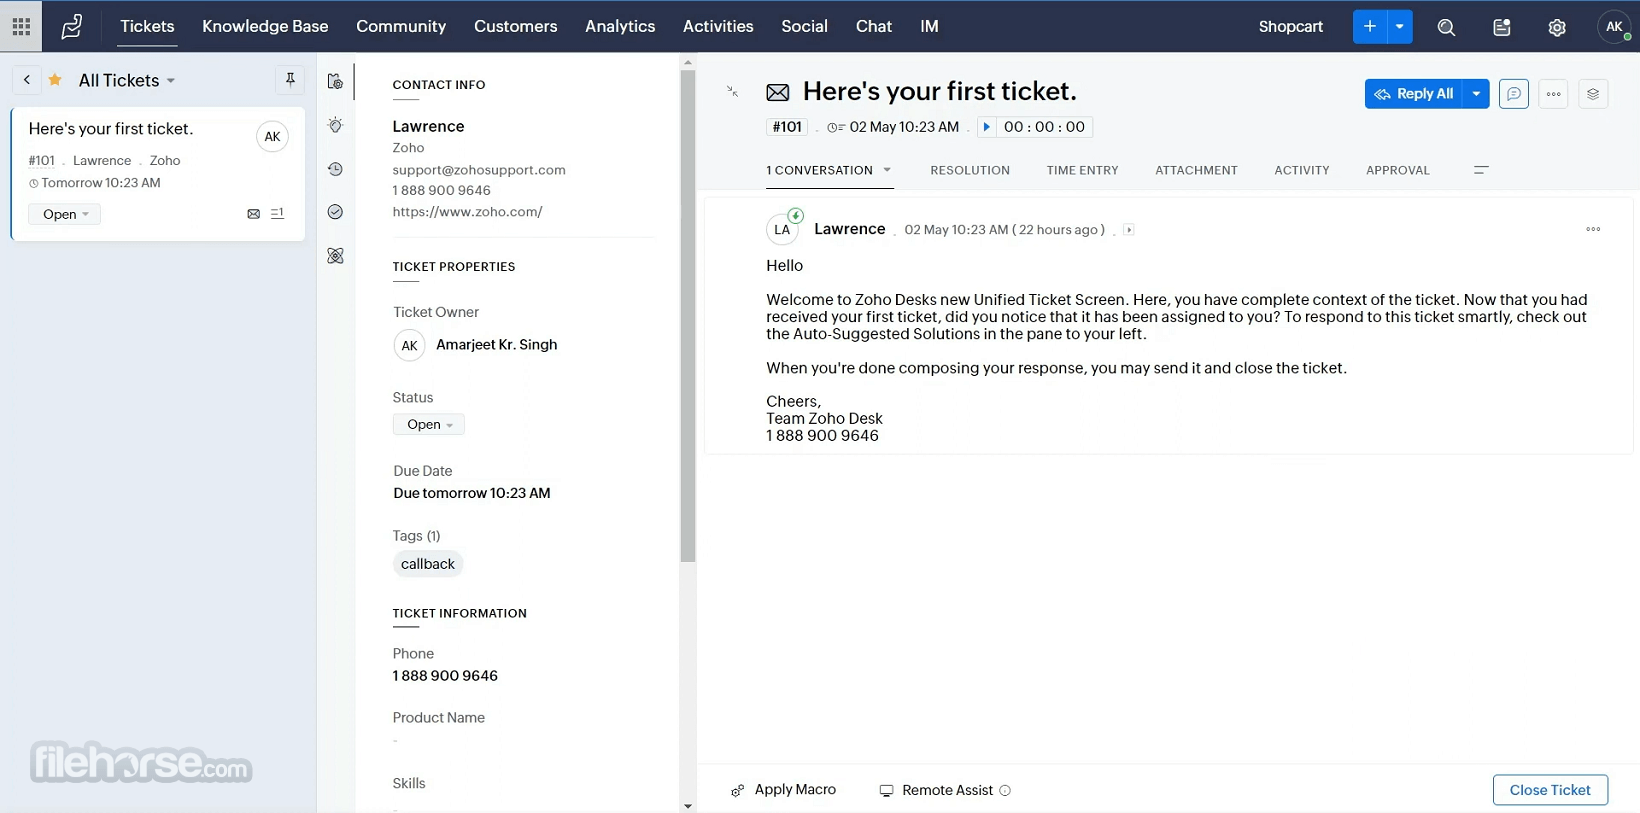Open the Reply All dropdown arrow
The width and height of the screenshot is (1640, 813).
[1476, 94]
